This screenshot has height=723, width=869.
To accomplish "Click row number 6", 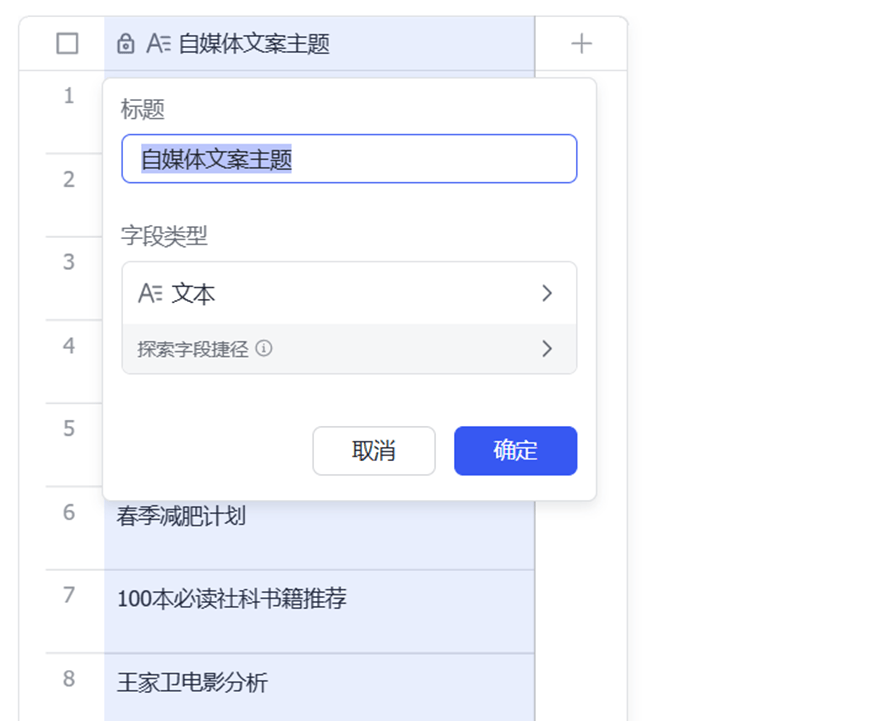I will (69, 512).
